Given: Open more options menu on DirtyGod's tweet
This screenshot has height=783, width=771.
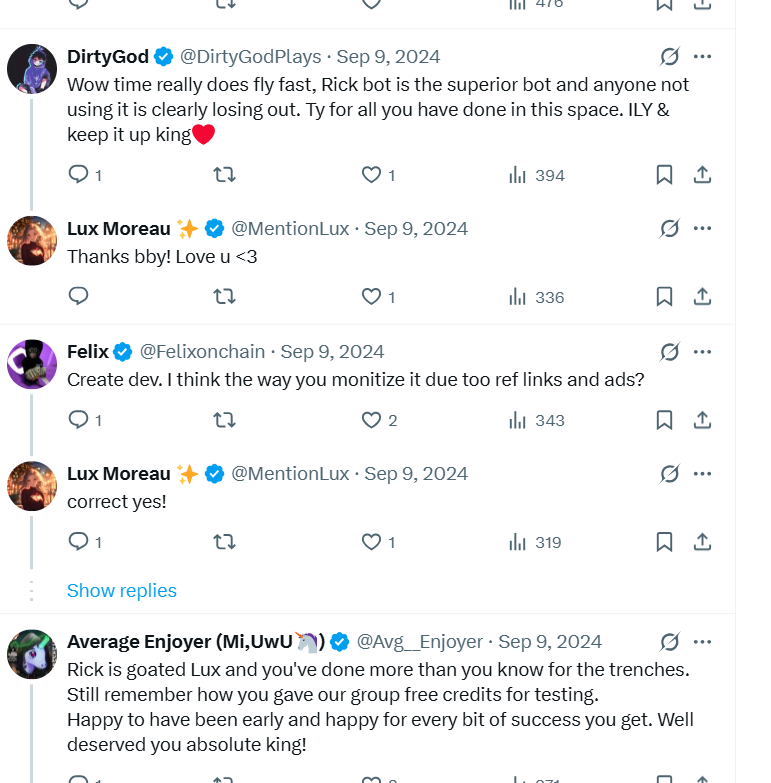Looking at the screenshot, I should coord(702,57).
